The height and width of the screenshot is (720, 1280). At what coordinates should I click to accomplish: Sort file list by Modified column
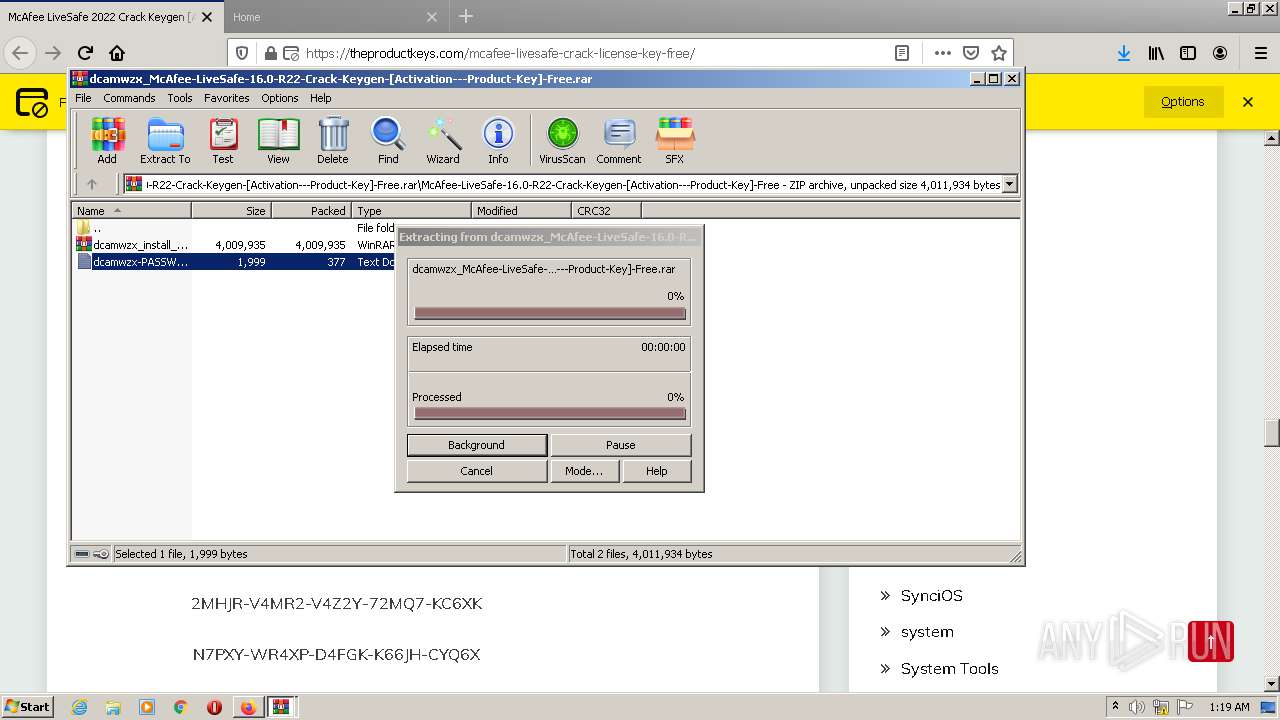click(521, 210)
